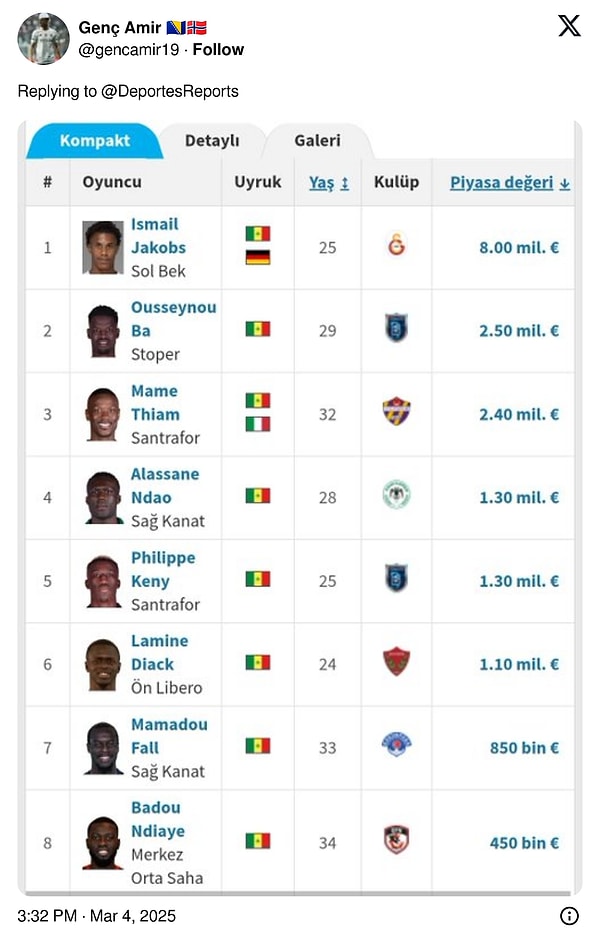Open Gaziantep crest beside Badou Ndiaye
Viewport: 600px width, 946px height.
click(x=396, y=840)
